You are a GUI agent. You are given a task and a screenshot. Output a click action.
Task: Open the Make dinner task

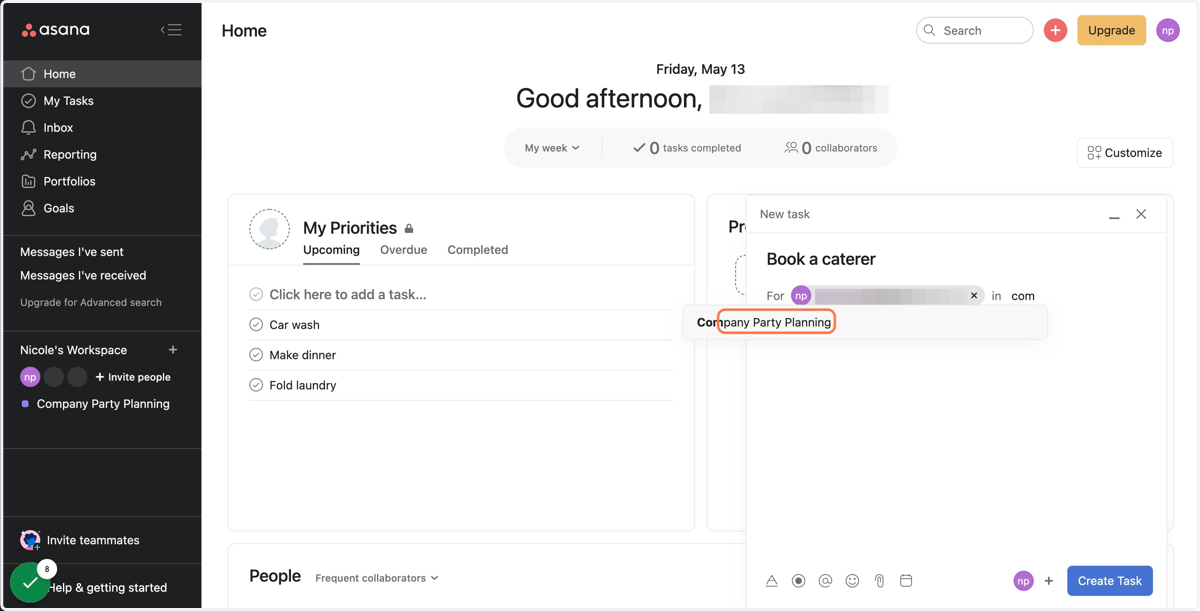(303, 355)
